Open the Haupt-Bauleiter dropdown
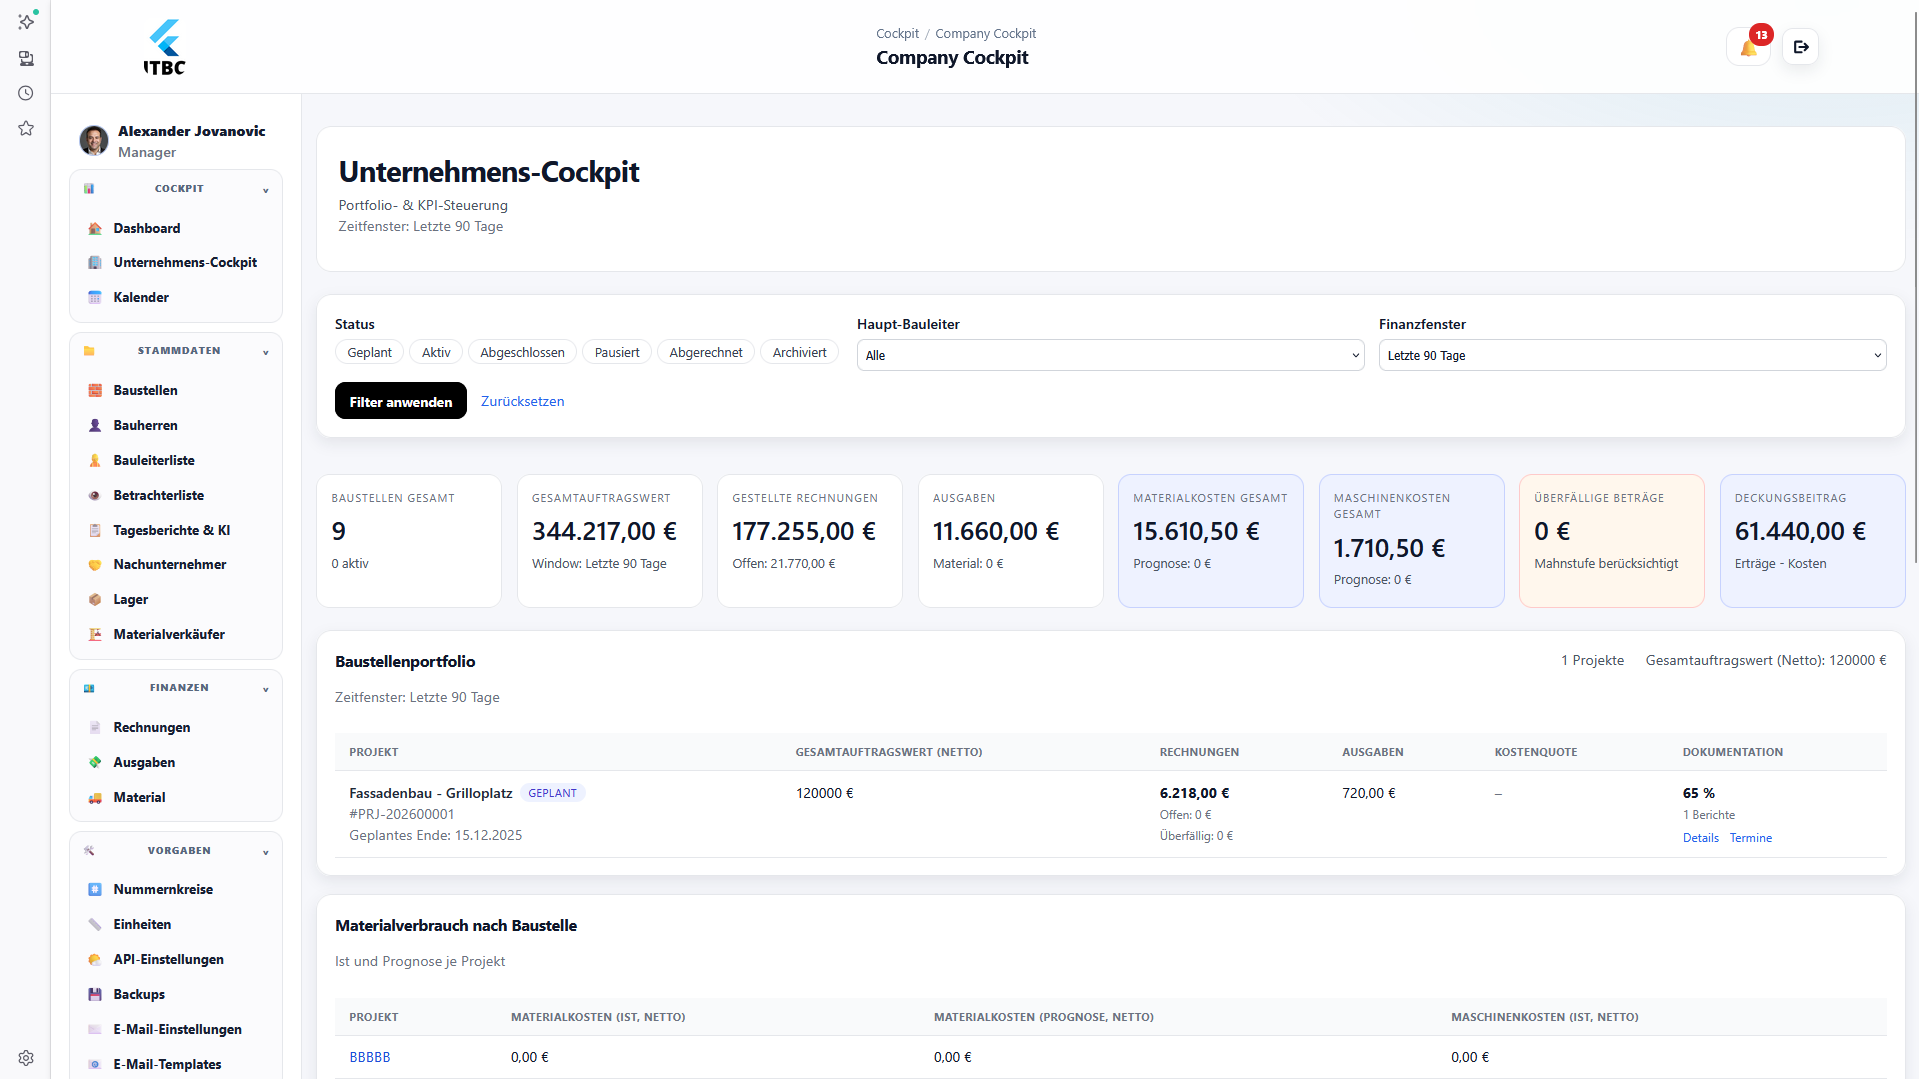The width and height of the screenshot is (1919, 1079). point(1110,355)
